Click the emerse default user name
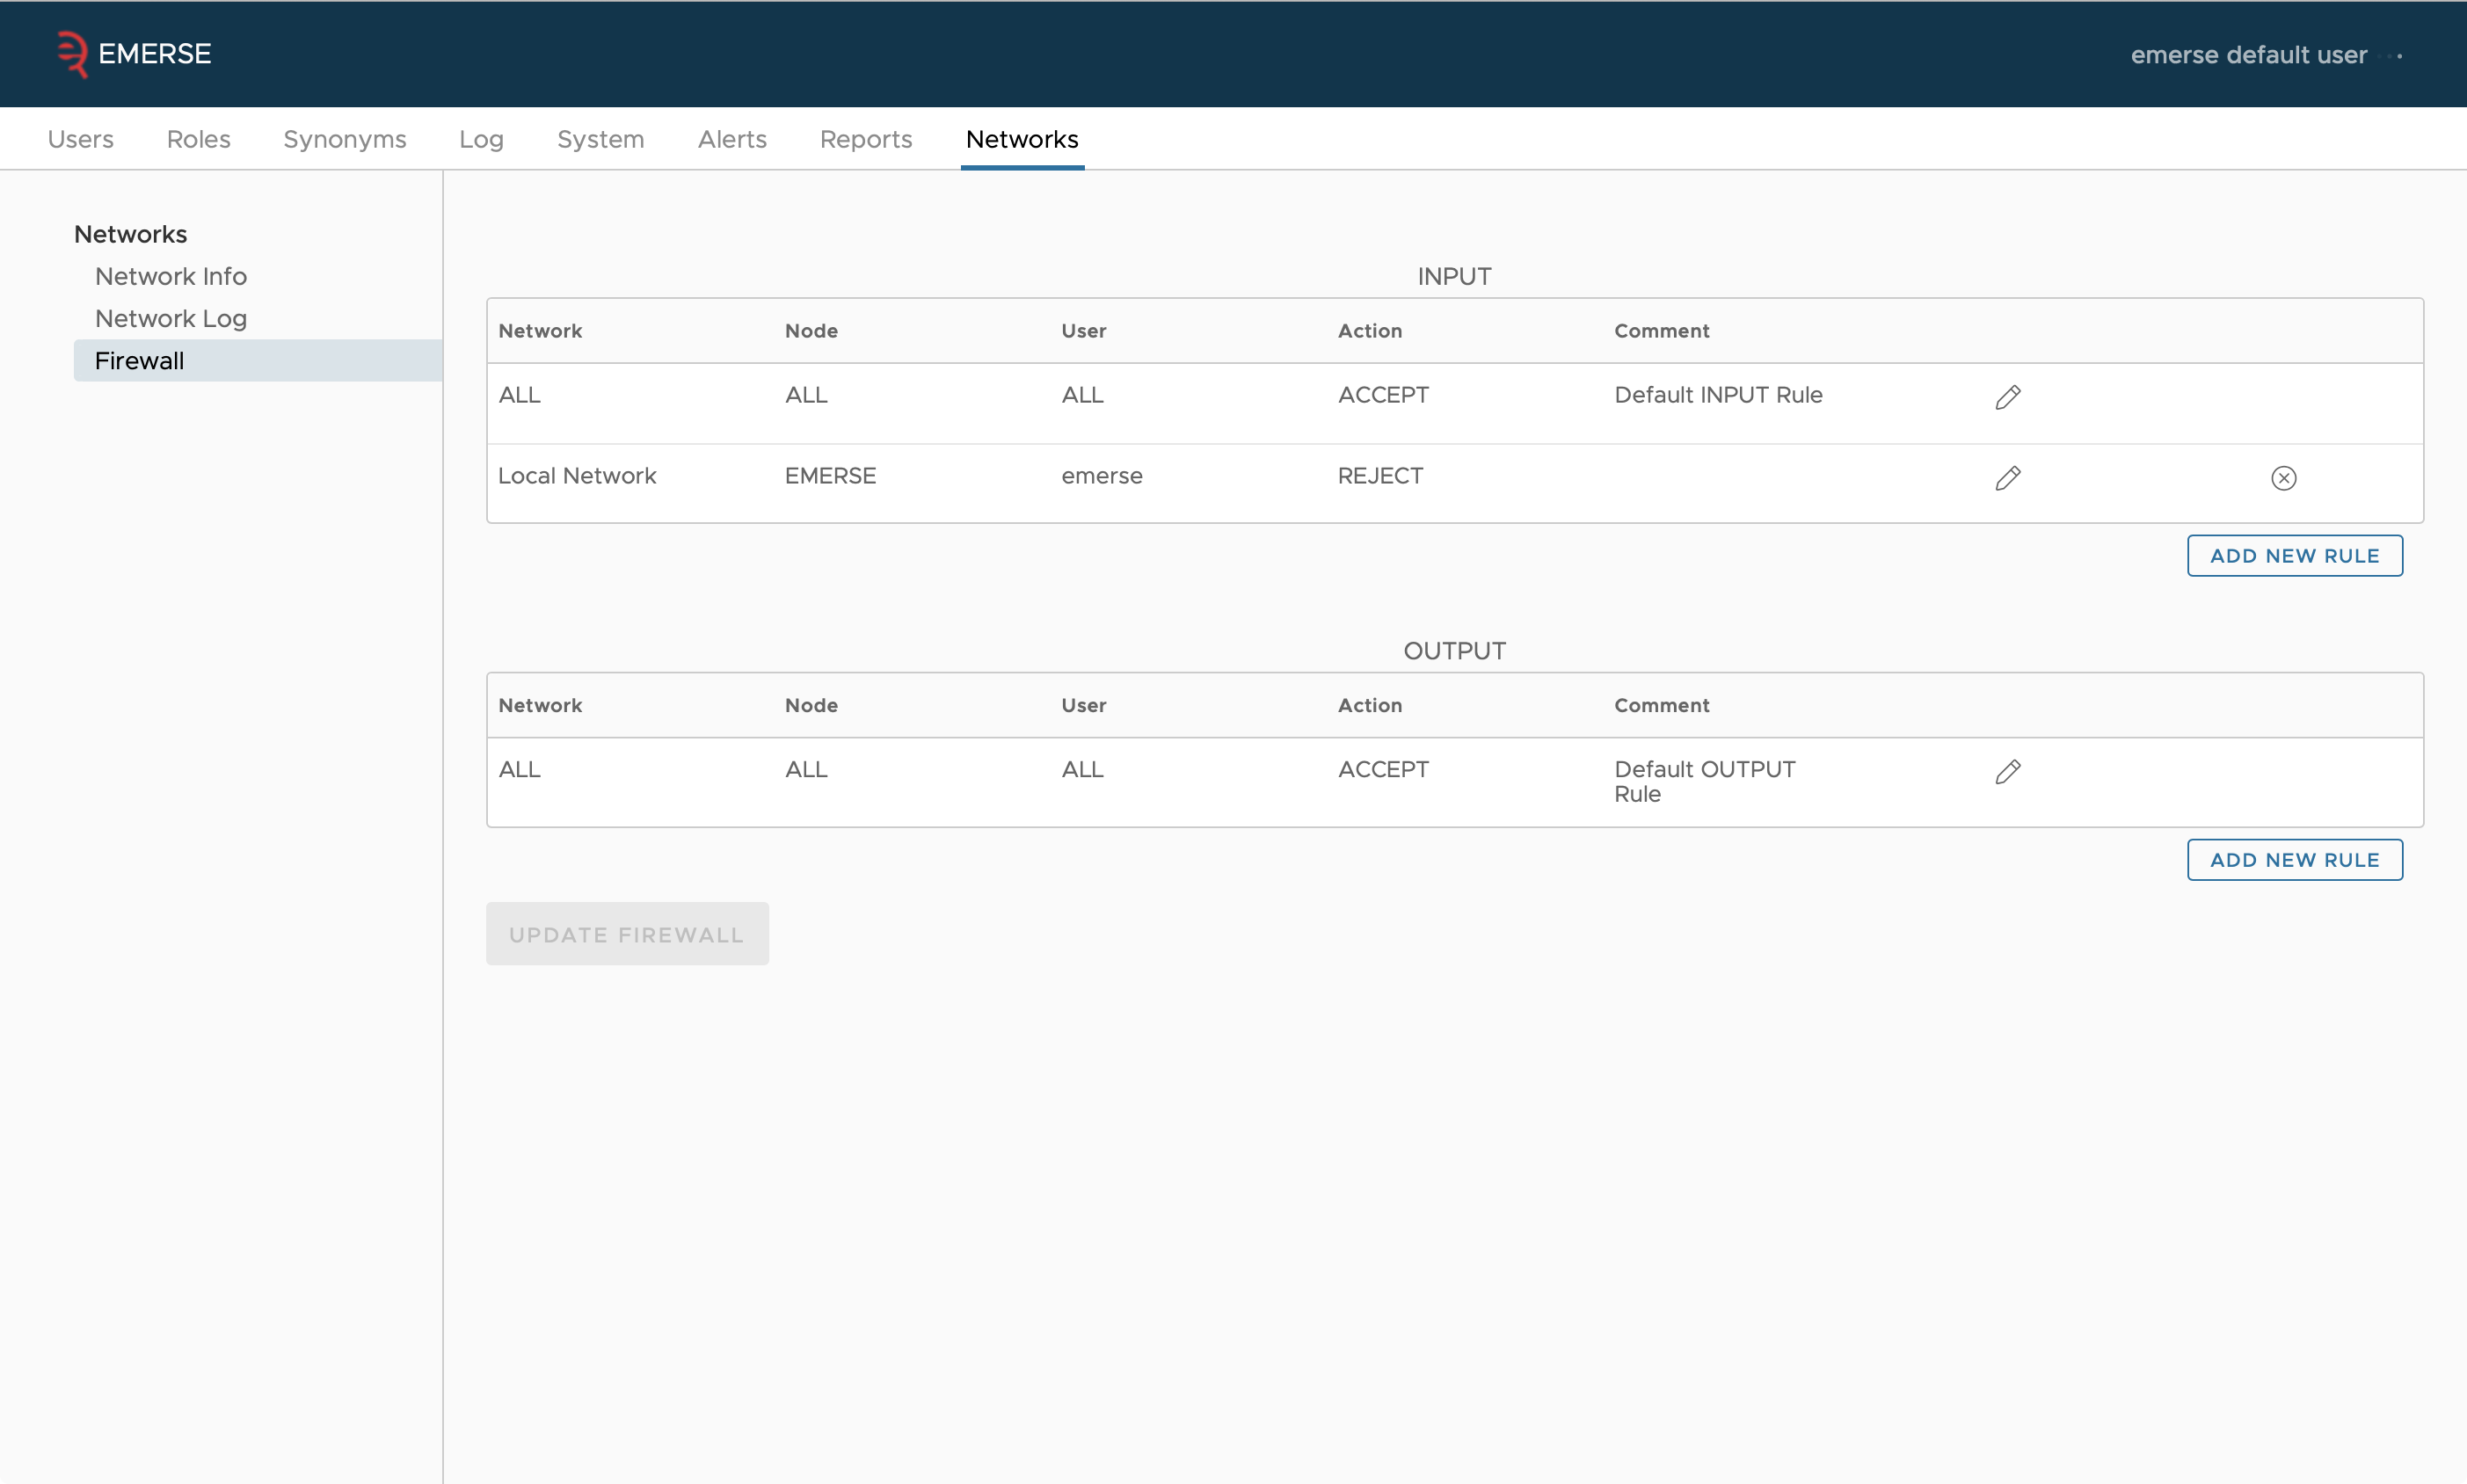 [2248, 55]
